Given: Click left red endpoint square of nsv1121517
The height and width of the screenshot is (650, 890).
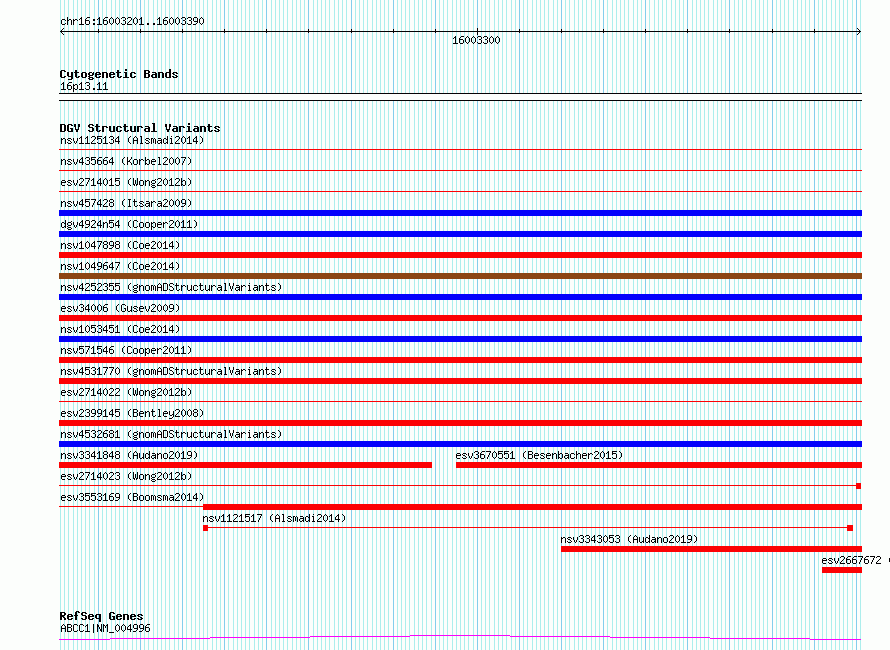Looking at the screenshot, I should coord(205,528).
